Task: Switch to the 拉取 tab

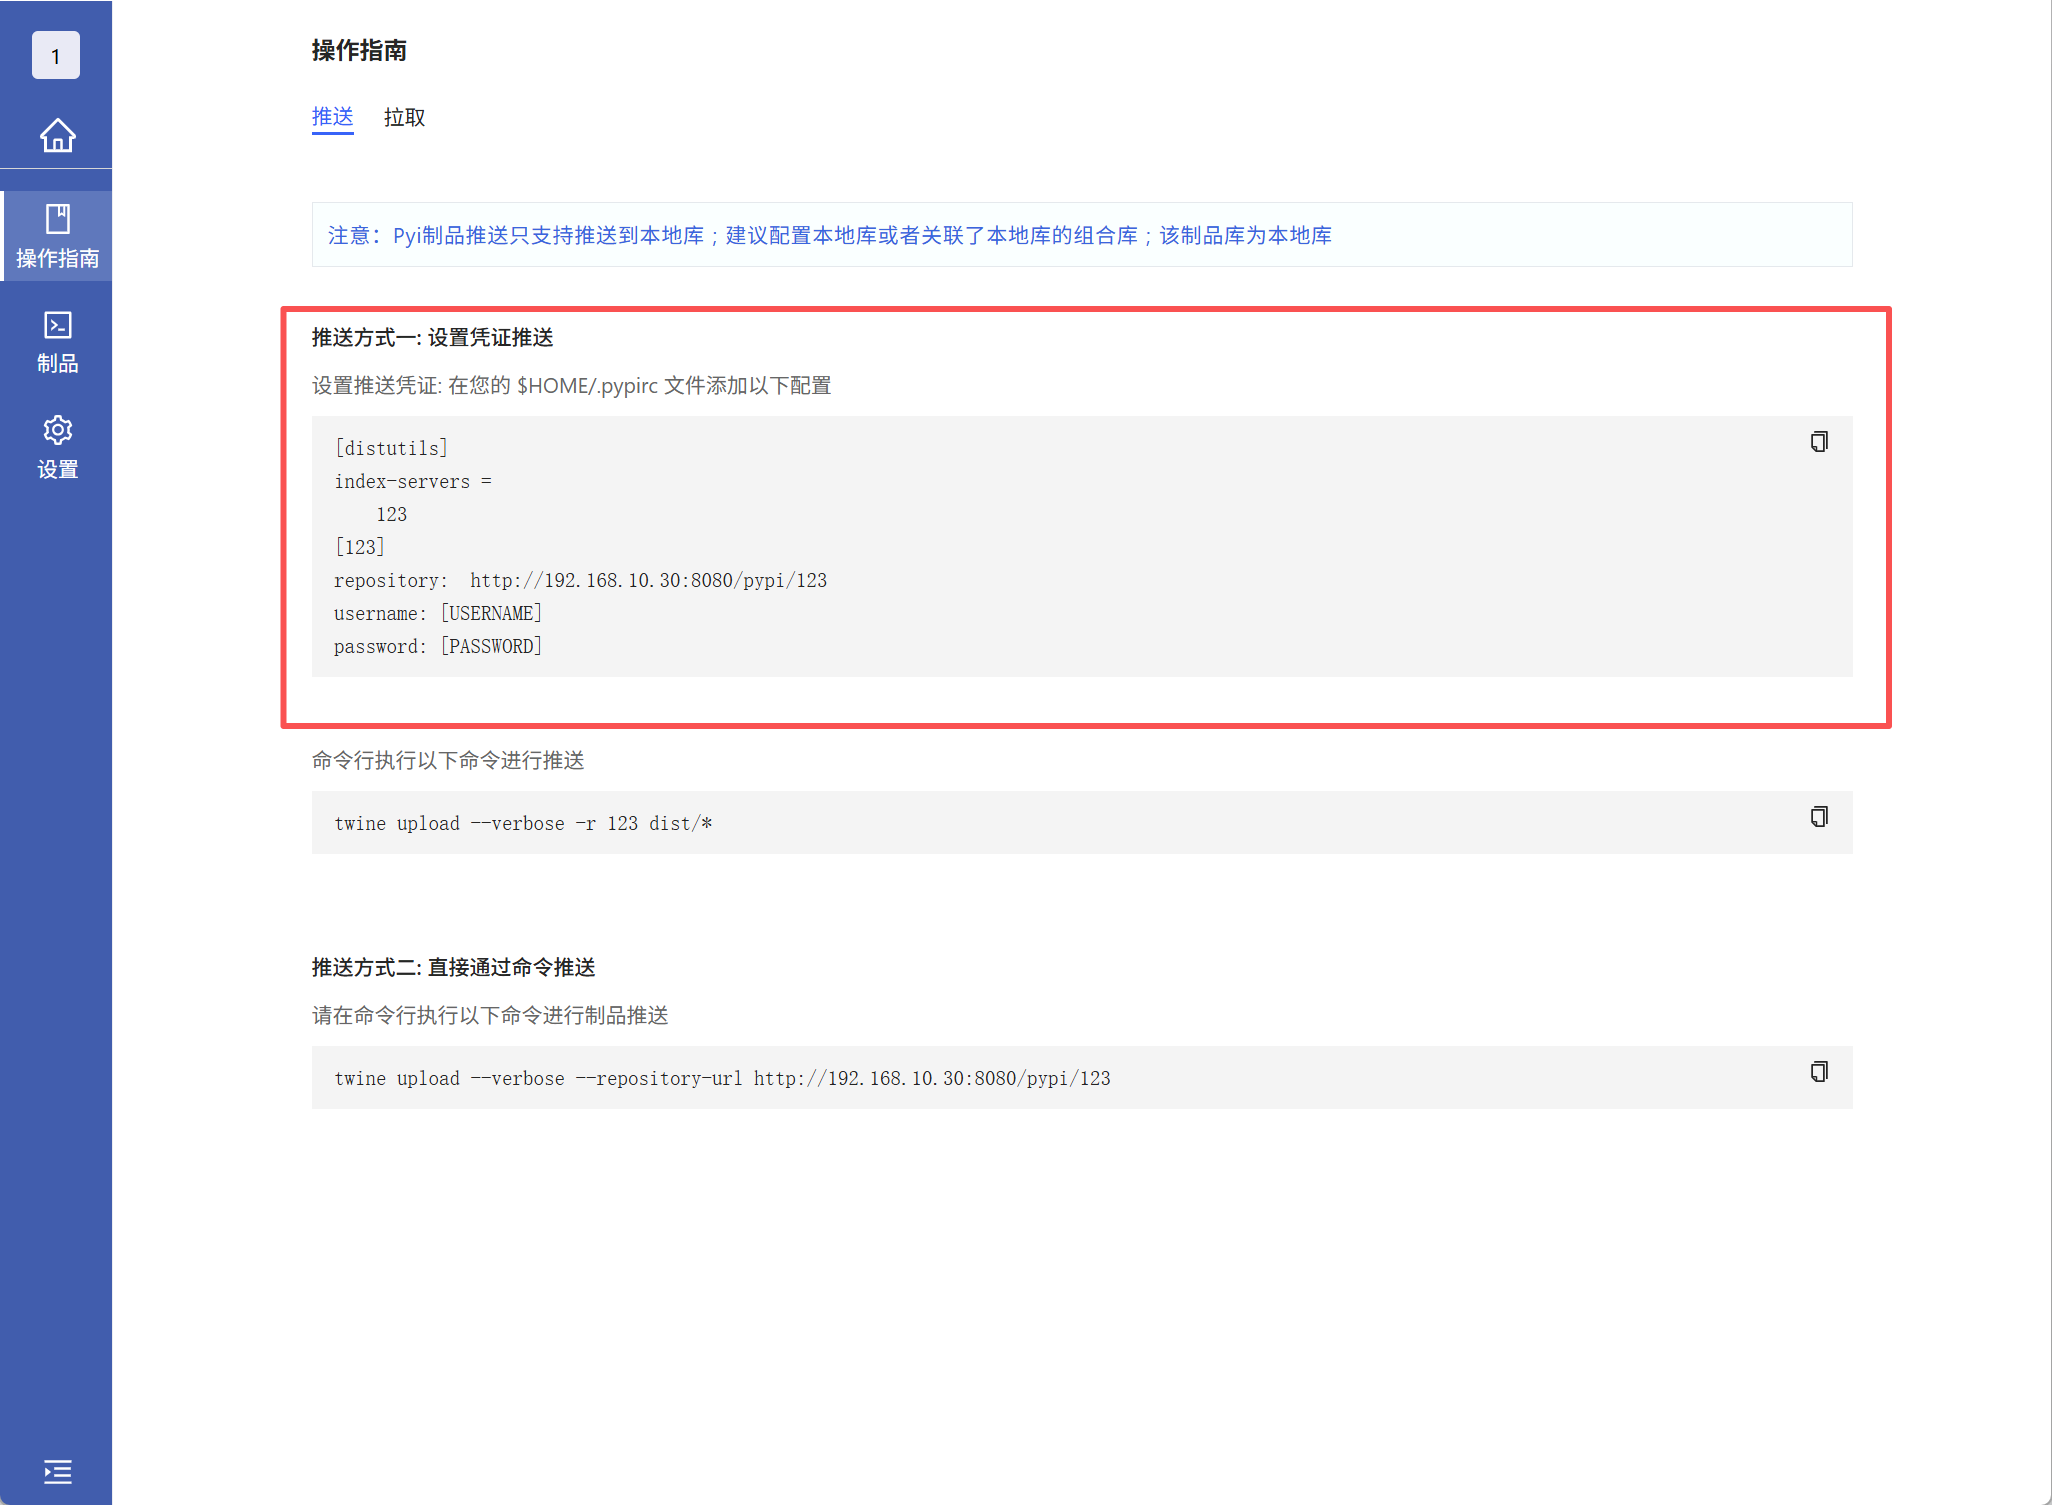Action: pyautogui.click(x=404, y=118)
